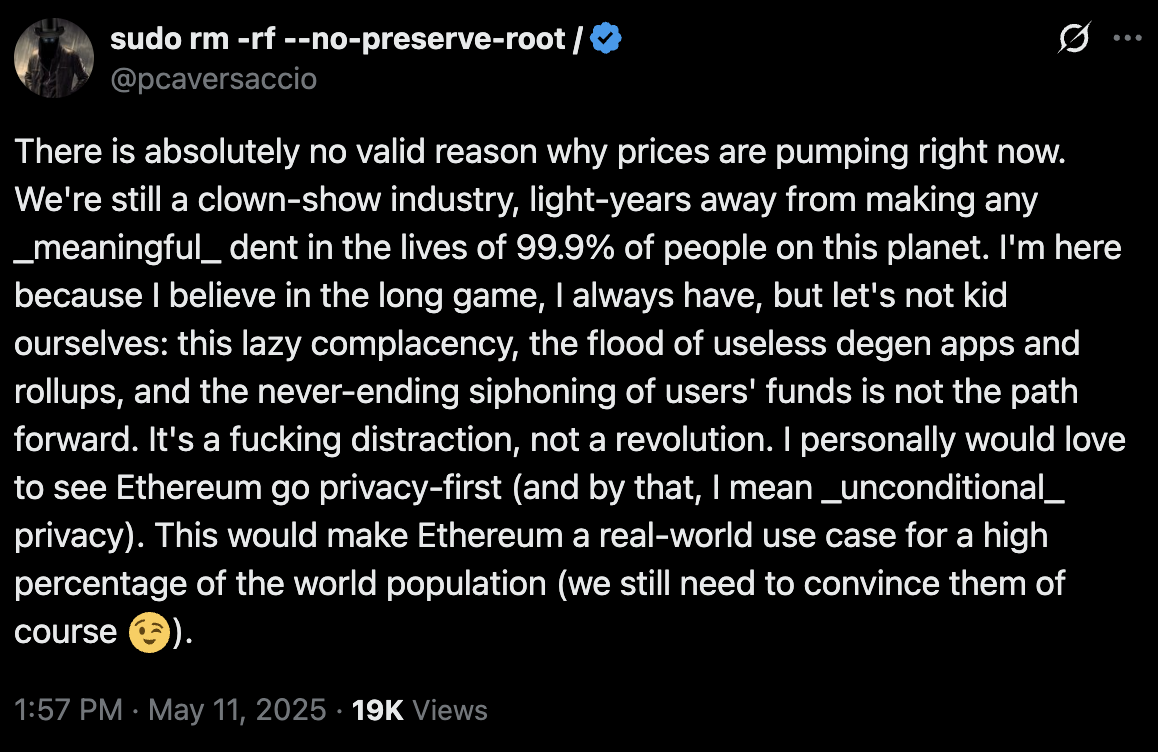
Task: Click the 99.9% figure in the post
Action: 565,248
